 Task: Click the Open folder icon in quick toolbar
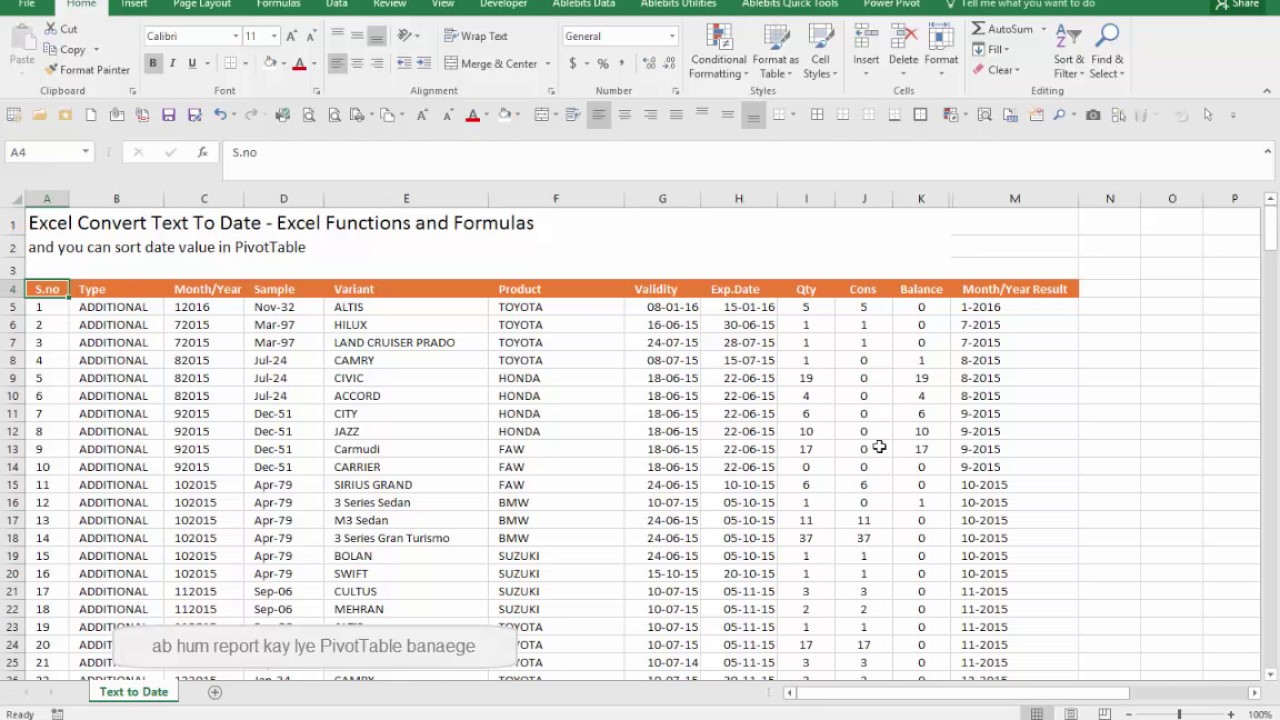pos(39,115)
